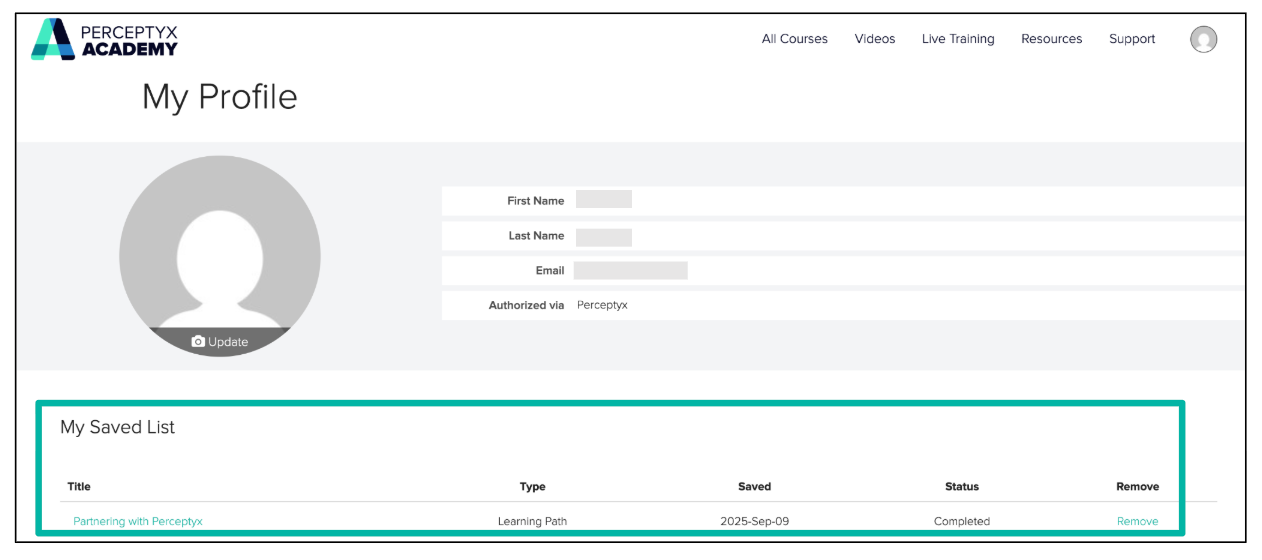Click the Perceptyx Academy logo
Image resolution: width=1262 pixels, height=560 pixels.
[x=104, y=39]
